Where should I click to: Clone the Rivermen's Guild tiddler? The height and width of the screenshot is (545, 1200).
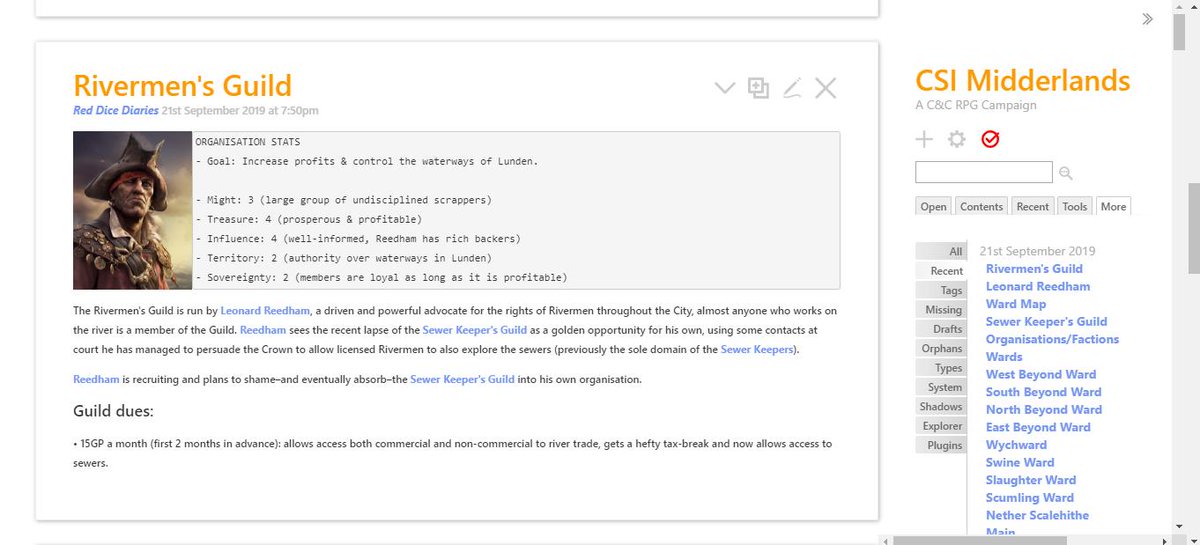758,88
